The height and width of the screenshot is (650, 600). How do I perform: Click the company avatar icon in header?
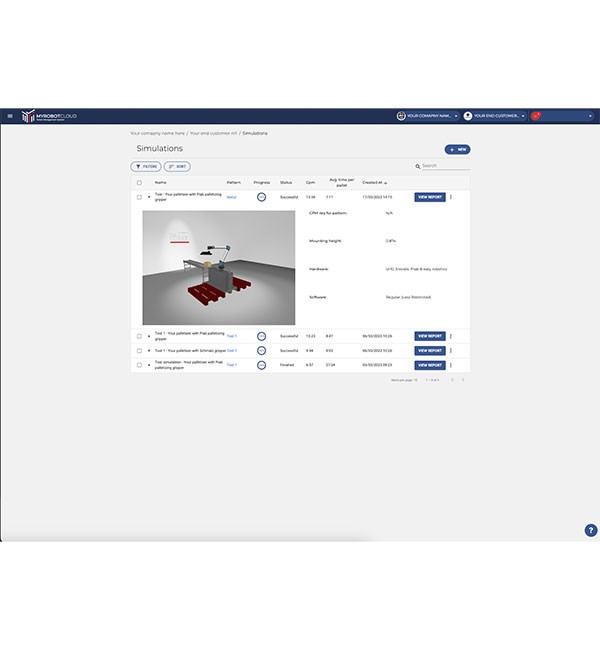point(401,116)
